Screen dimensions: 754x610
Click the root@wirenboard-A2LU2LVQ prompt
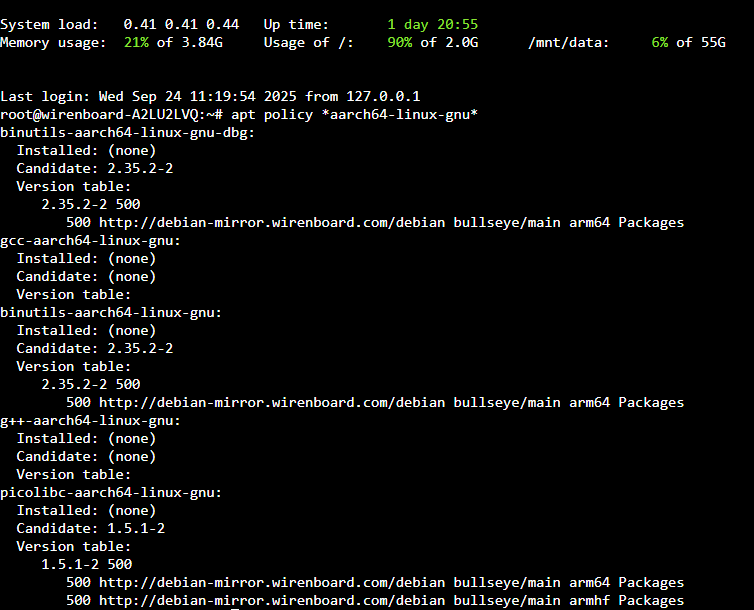coord(112,115)
